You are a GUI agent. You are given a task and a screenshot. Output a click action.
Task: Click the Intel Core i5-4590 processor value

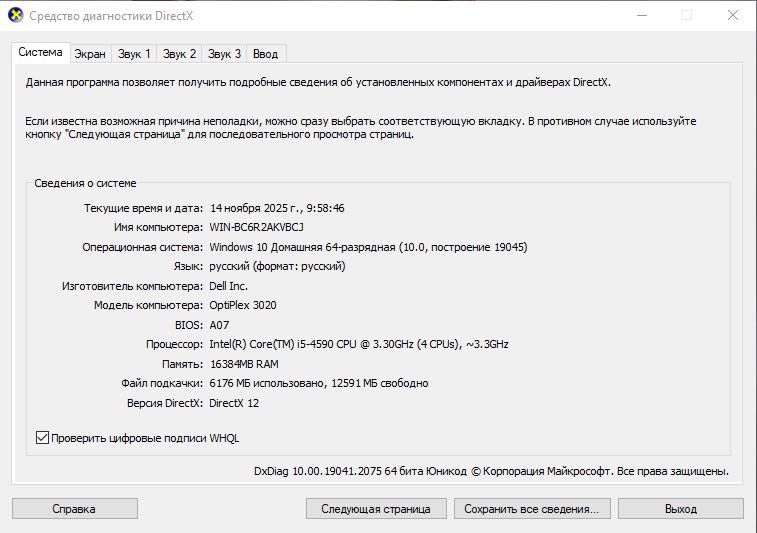tap(359, 344)
